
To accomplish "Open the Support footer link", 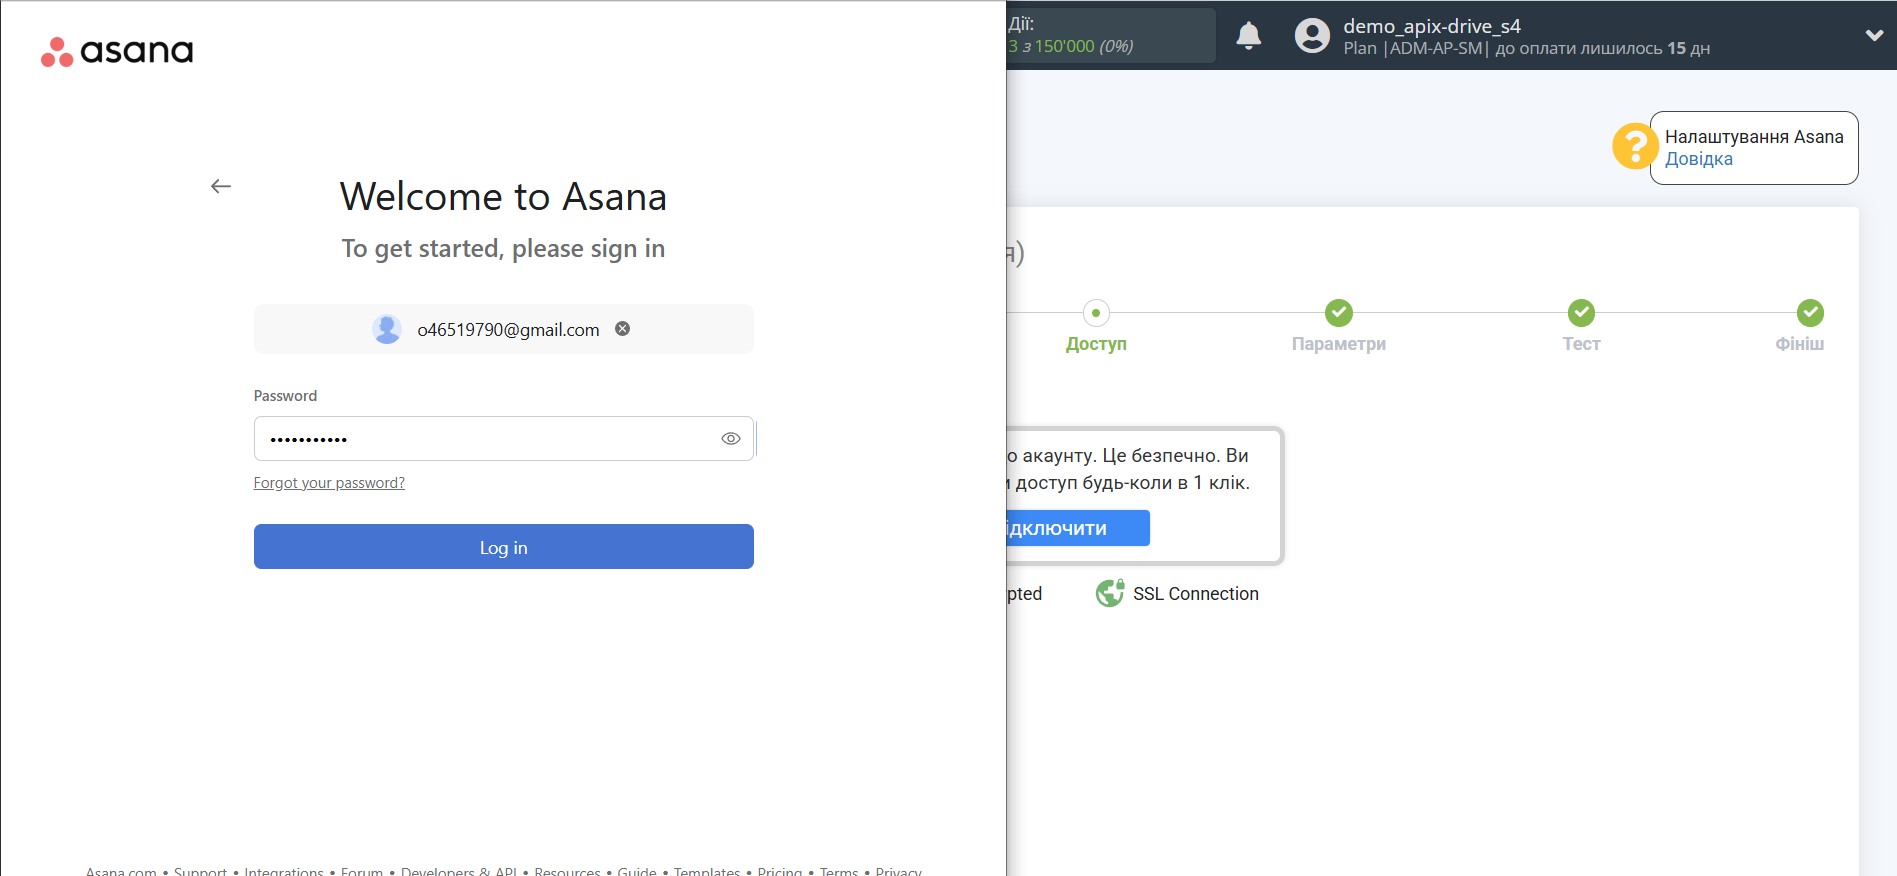I will (200, 870).
